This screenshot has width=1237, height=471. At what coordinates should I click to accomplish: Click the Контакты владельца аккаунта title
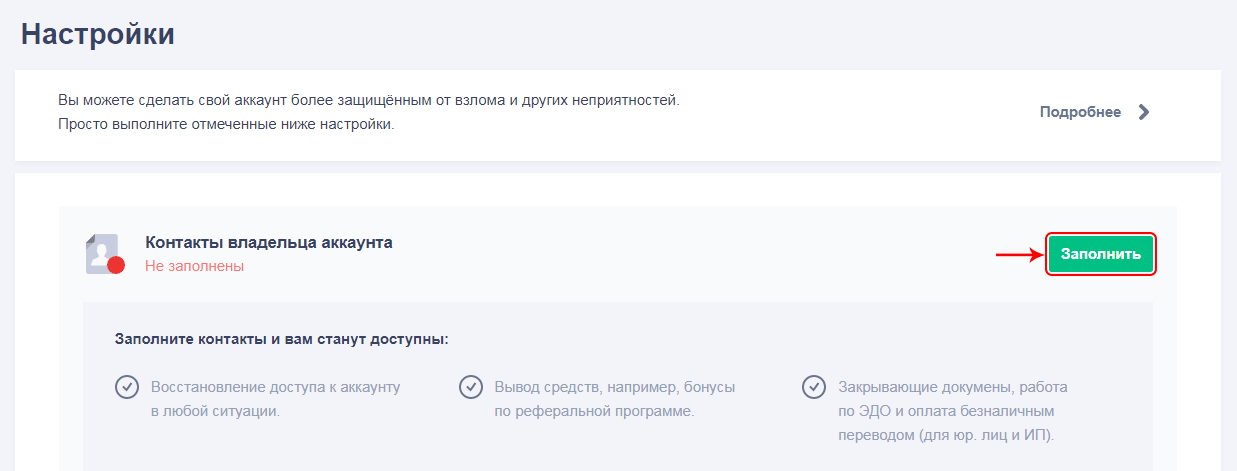269,242
